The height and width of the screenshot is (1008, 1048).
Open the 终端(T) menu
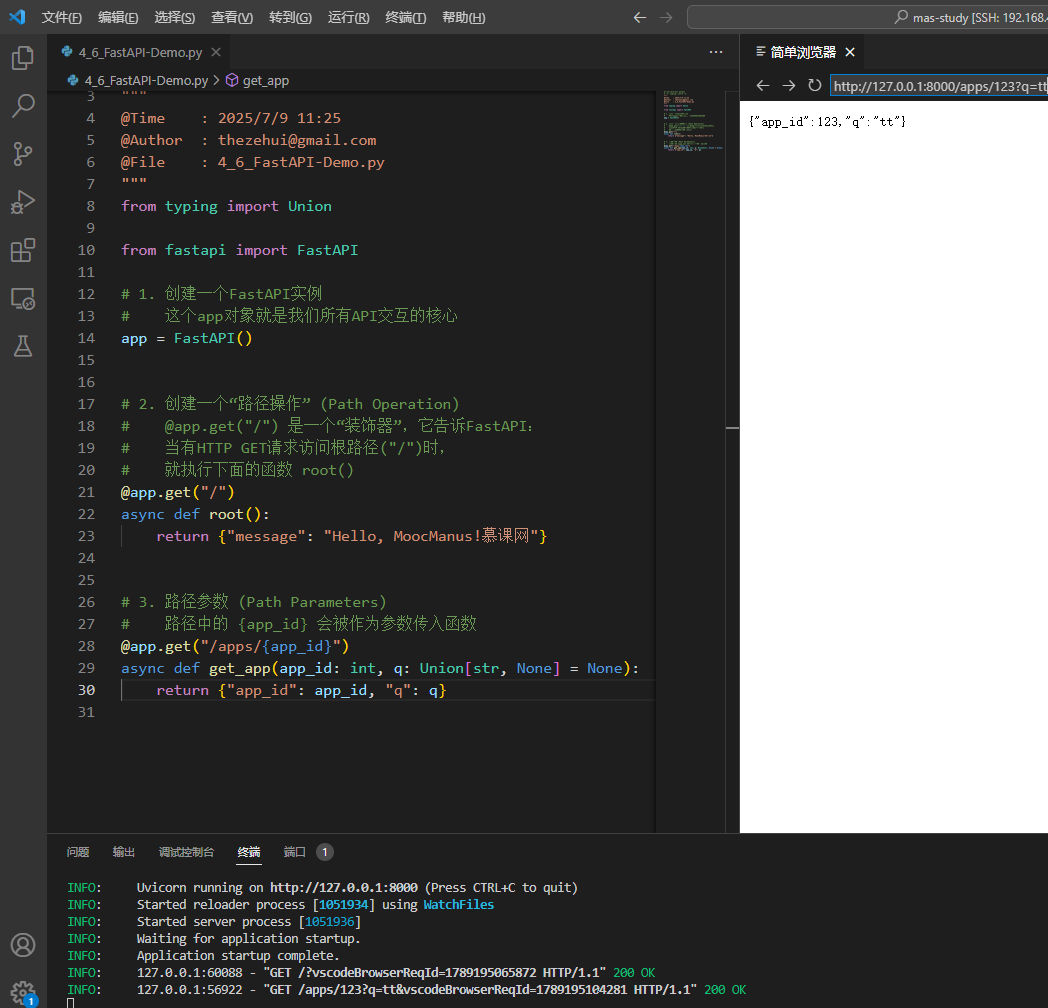(406, 17)
